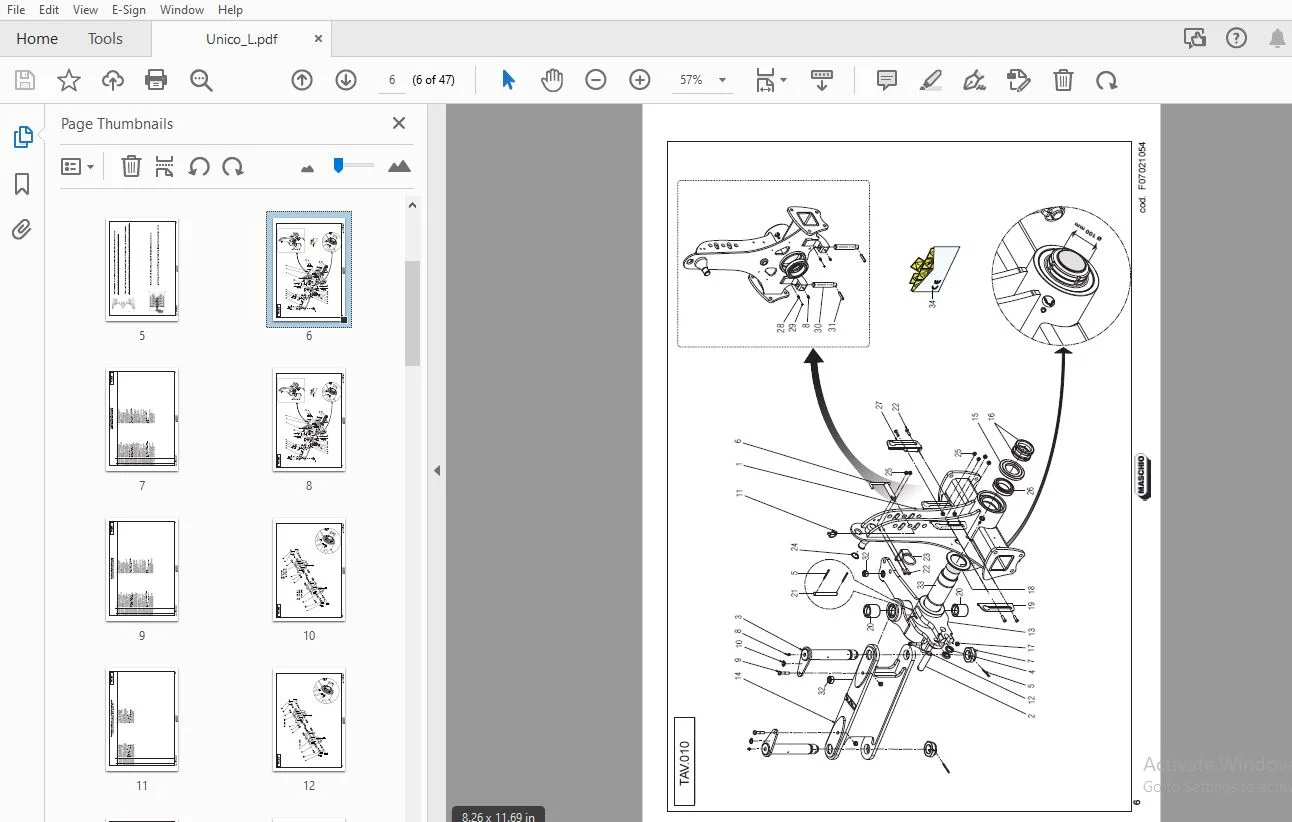The image size is (1292, 822).
Task: Click the thumbnails panel scroll up arrow
Action: (x=412, y=205)
